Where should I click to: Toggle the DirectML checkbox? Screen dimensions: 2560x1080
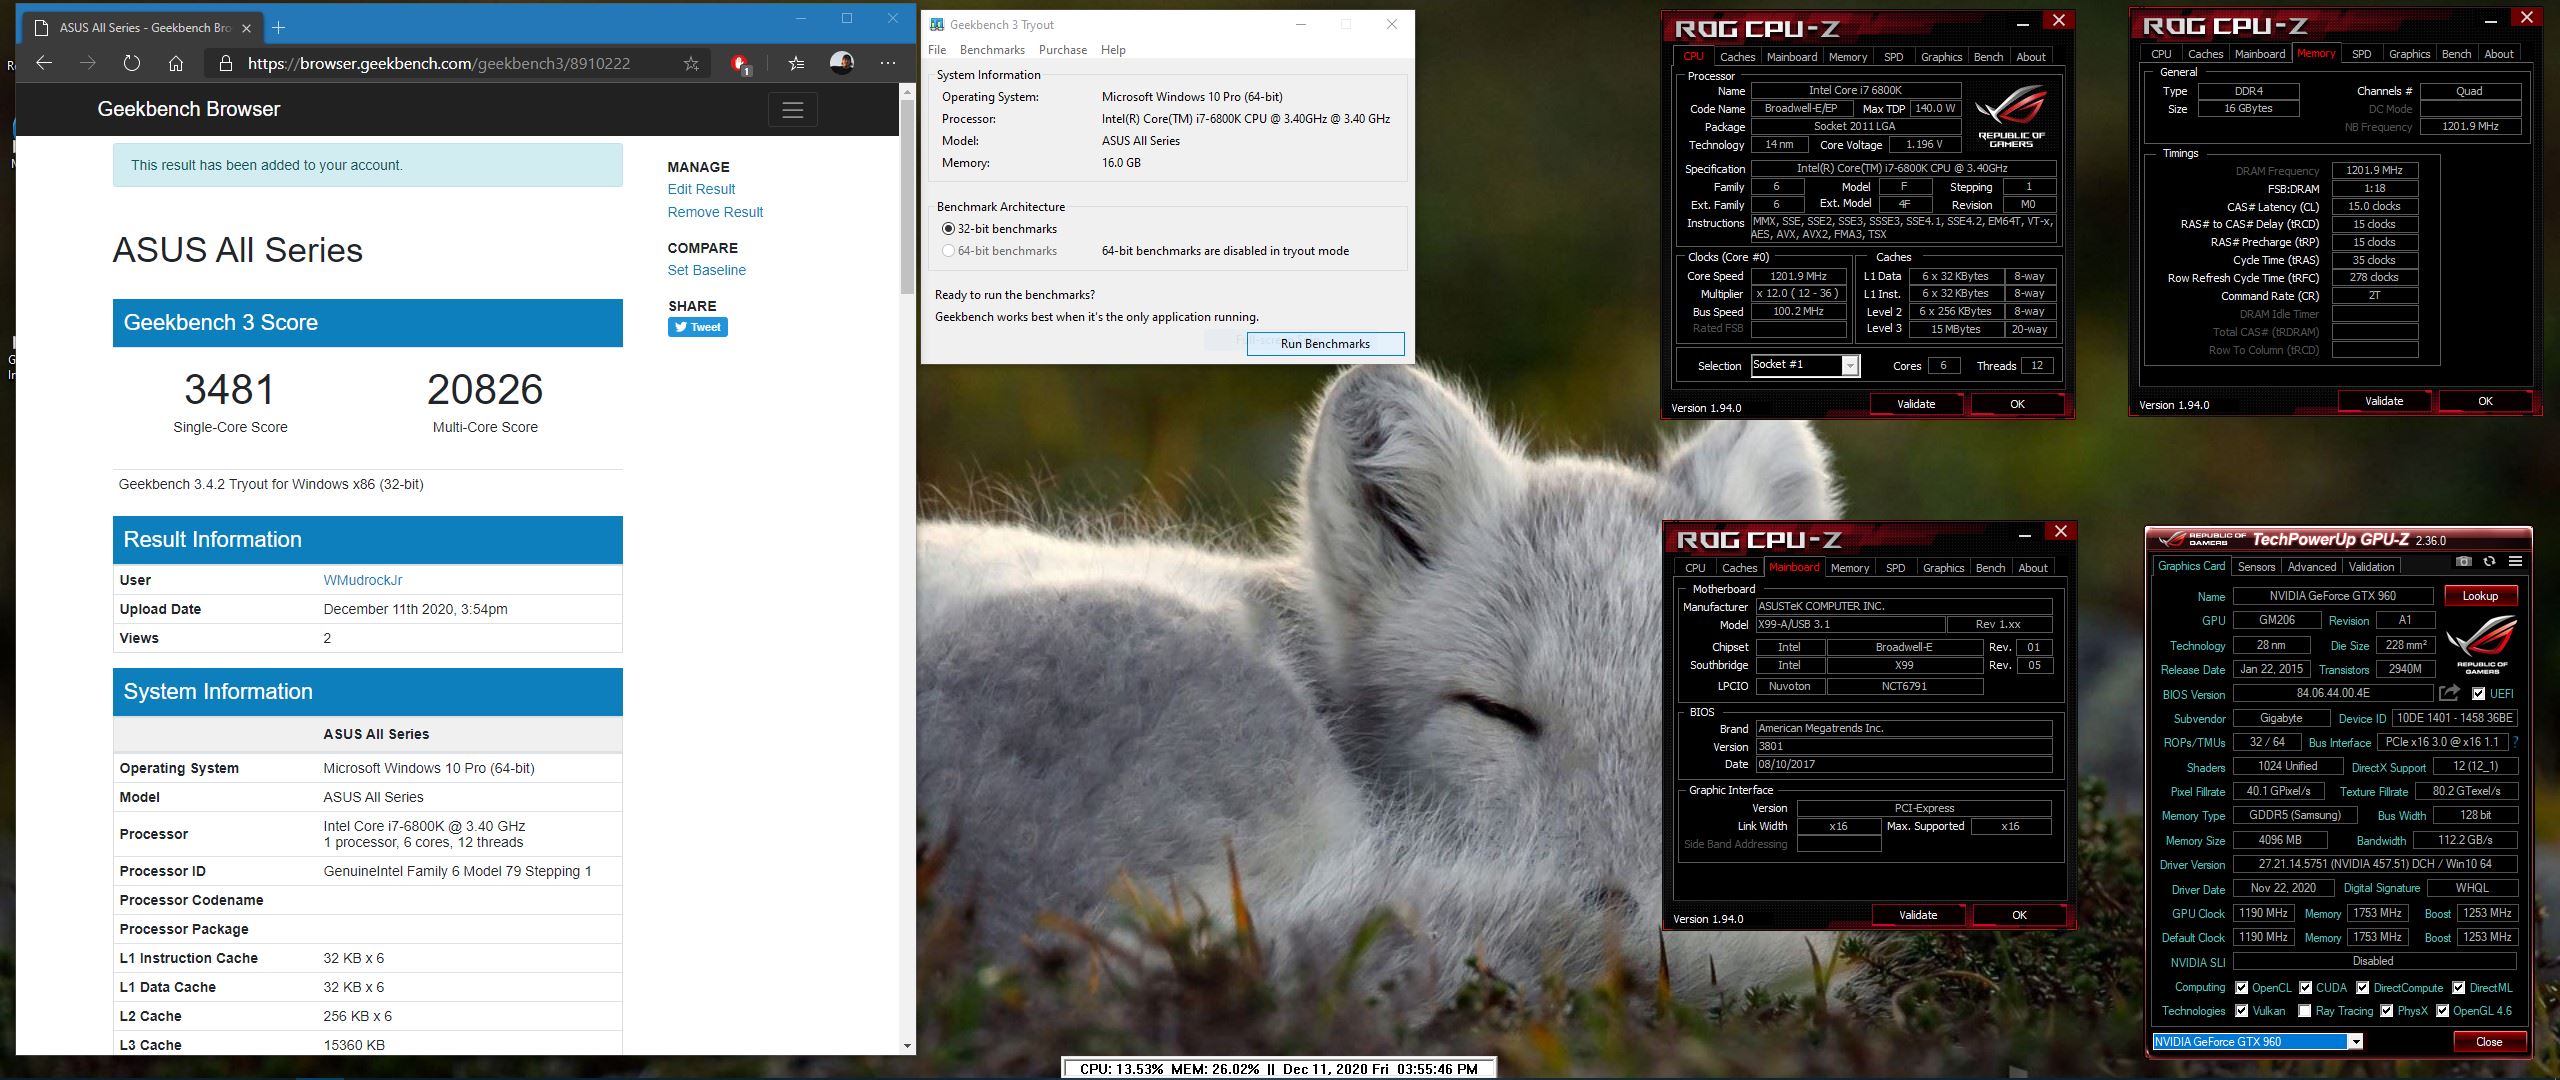(x=2458, y=987)
